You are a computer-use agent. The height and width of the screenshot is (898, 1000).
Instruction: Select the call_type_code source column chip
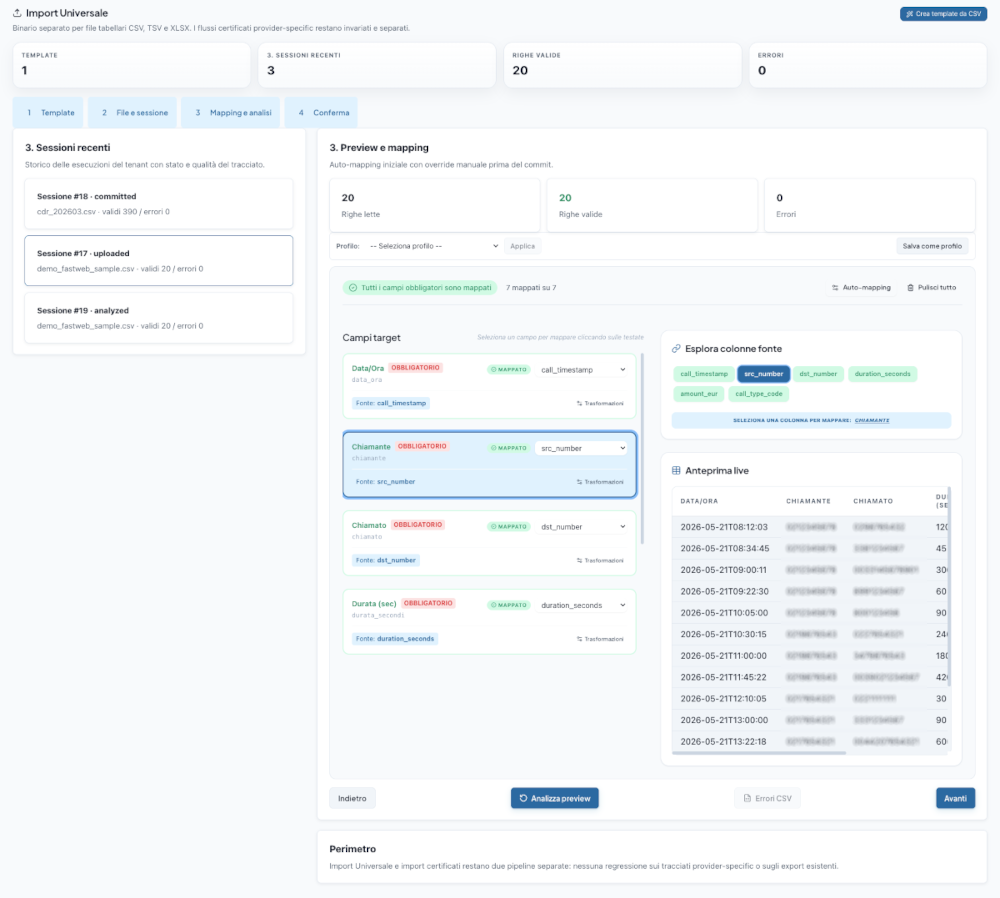click(x=758, y=394)
